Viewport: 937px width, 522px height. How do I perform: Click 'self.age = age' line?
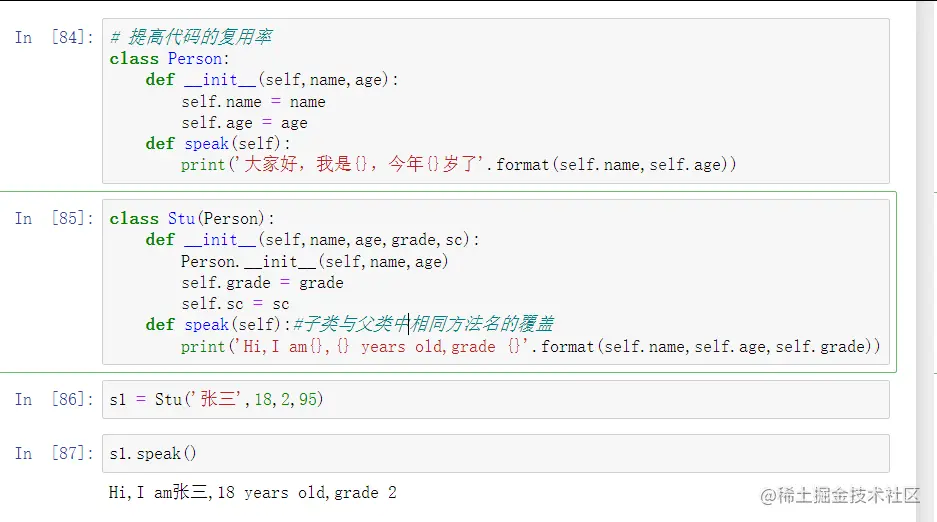click(x=244, y=122)
